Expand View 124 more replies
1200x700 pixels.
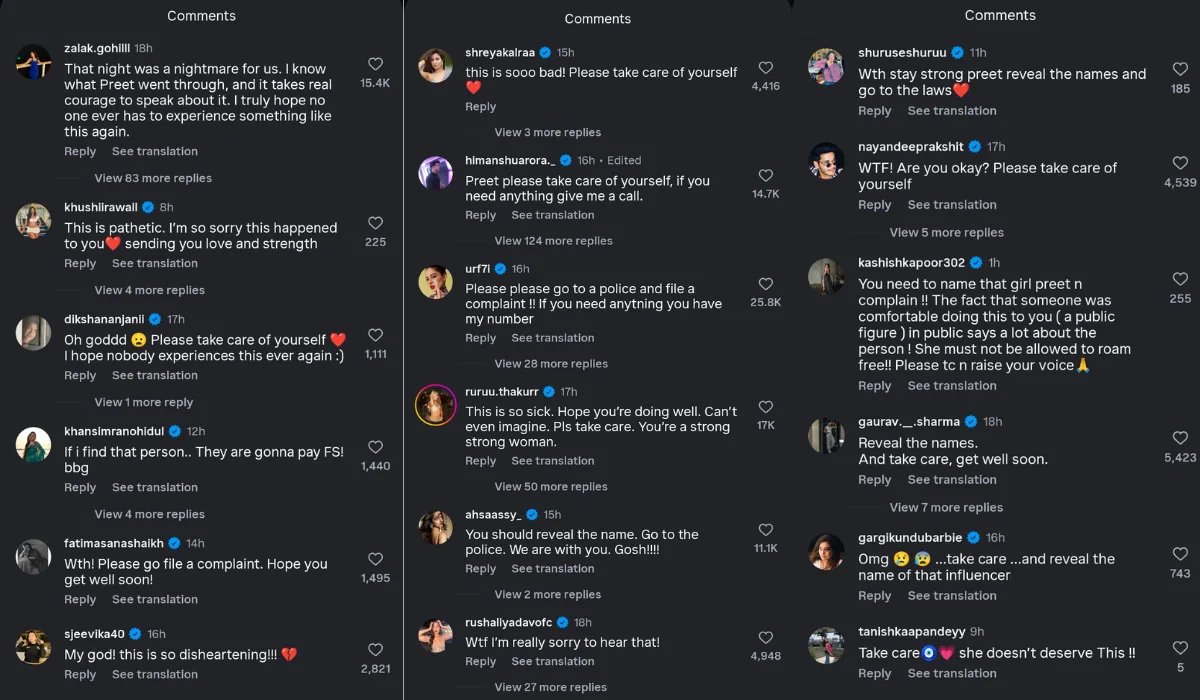(553, 240)
